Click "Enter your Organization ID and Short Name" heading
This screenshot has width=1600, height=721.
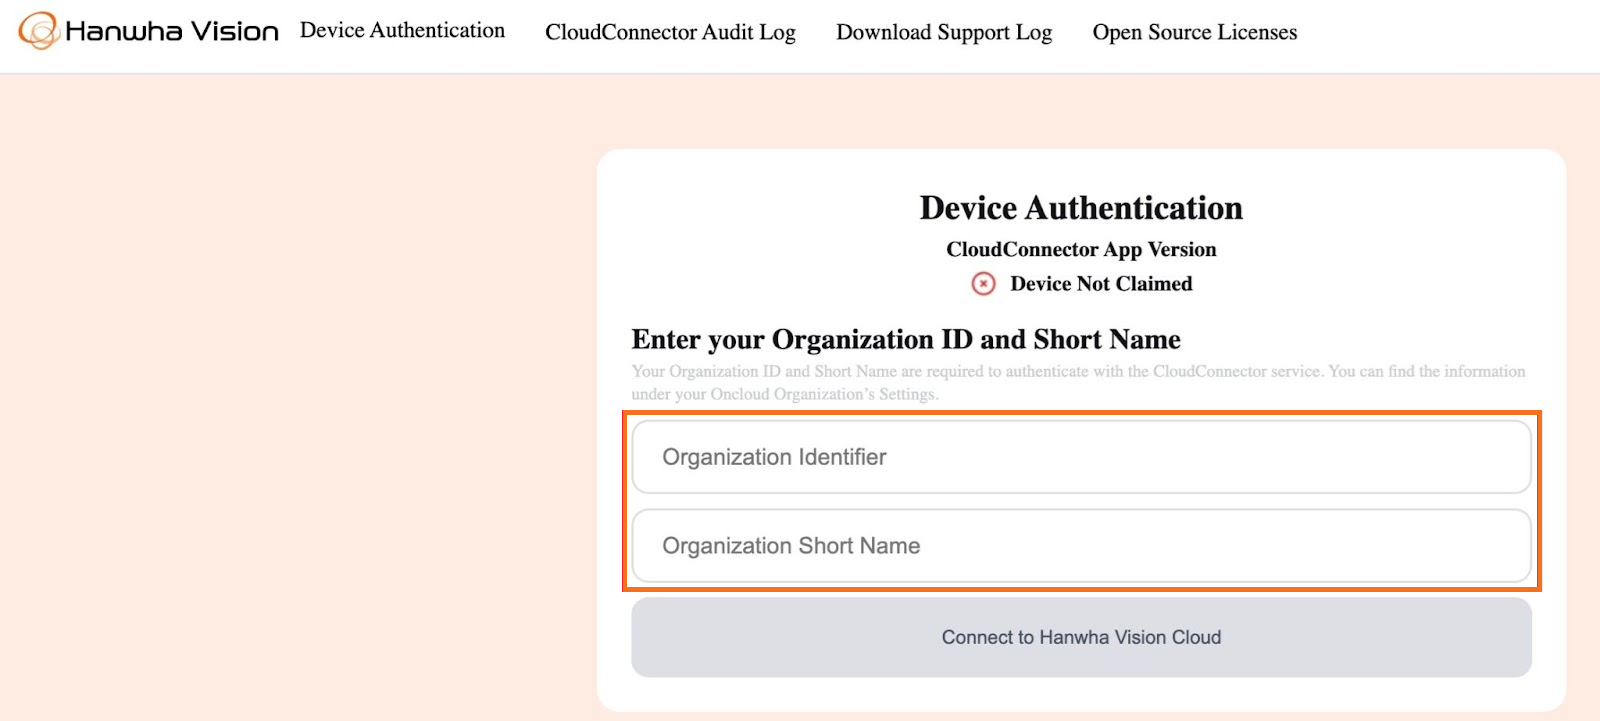(906, 340)
